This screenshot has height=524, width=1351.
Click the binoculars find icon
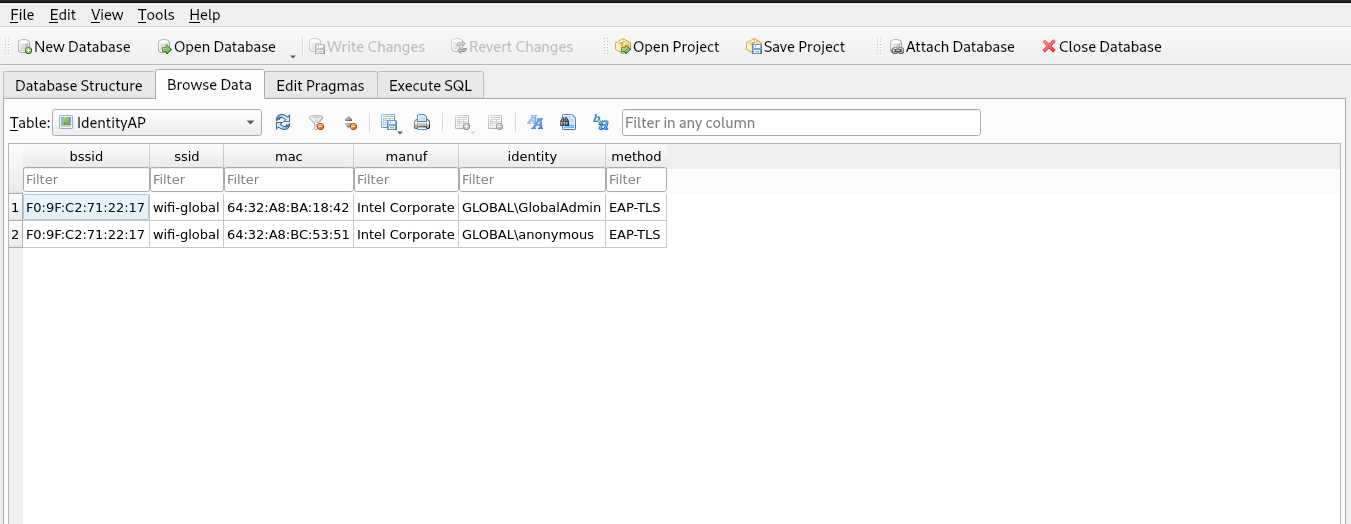click(x=568, y=123)
